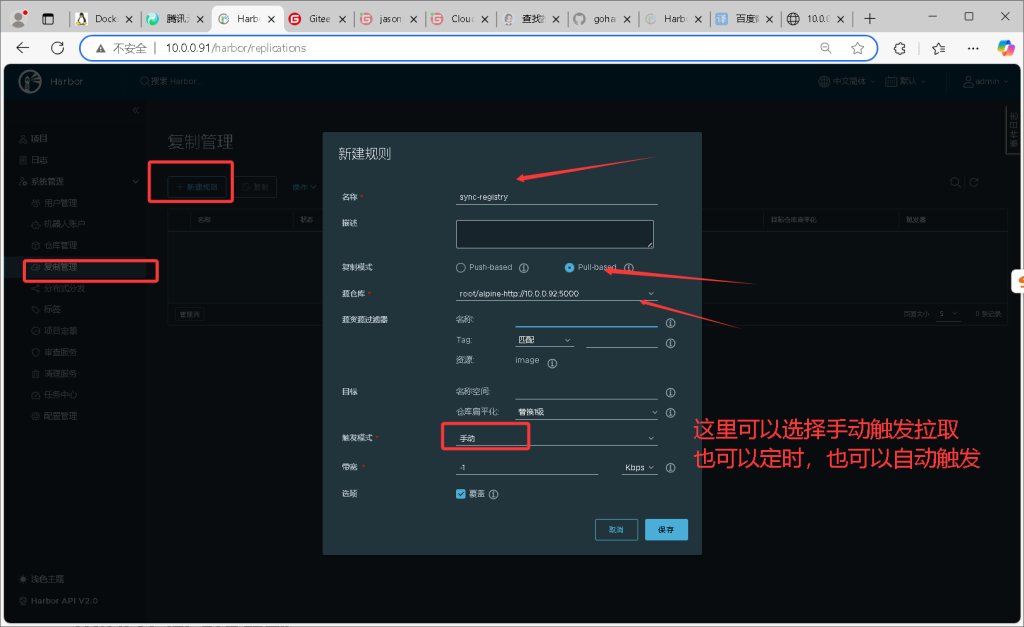Open the Copilot icon in Edge toolbar
This screenshot has height=627, width=1024.
[x=1005, y=48]
